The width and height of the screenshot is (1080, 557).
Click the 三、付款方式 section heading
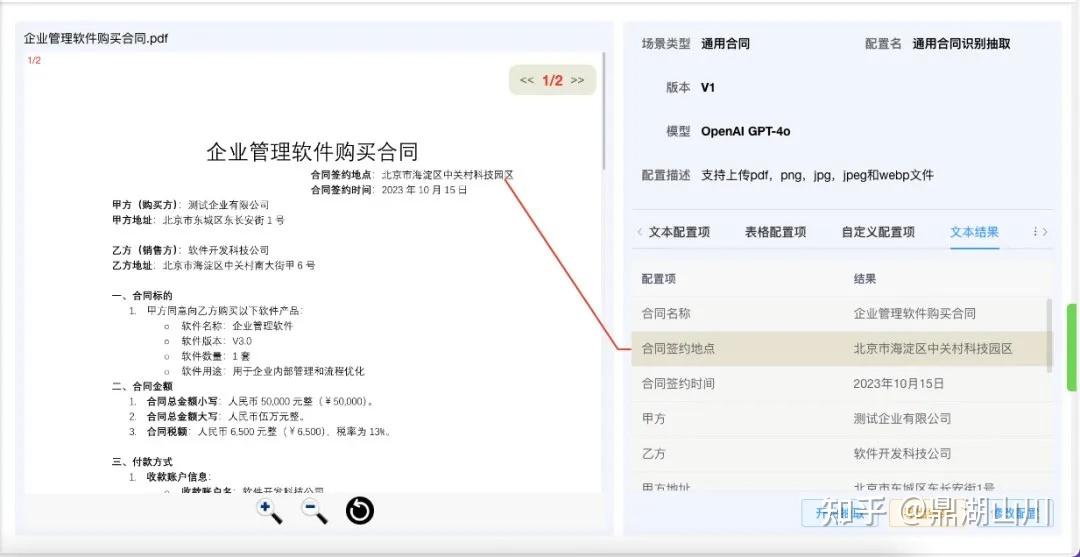(x=142, y=461)
